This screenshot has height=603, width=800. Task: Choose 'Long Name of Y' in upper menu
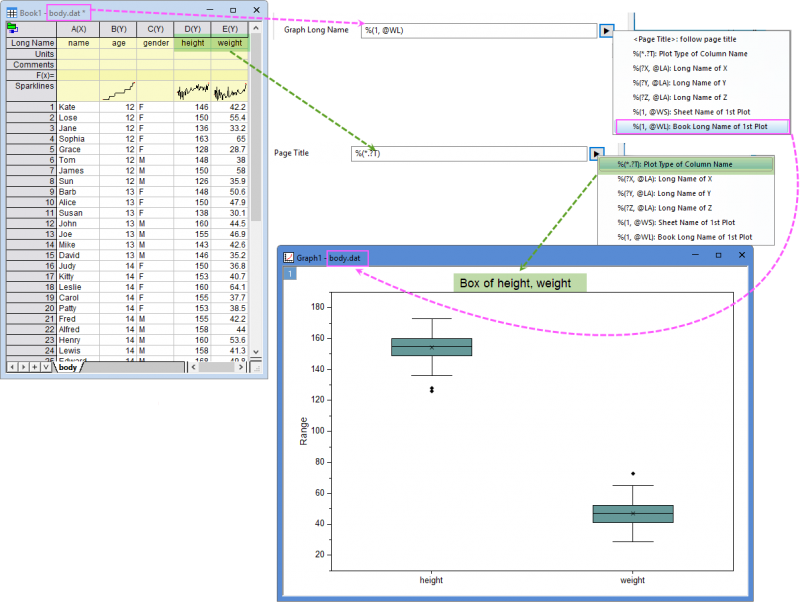pyautogui.click(x=680, y=83)
